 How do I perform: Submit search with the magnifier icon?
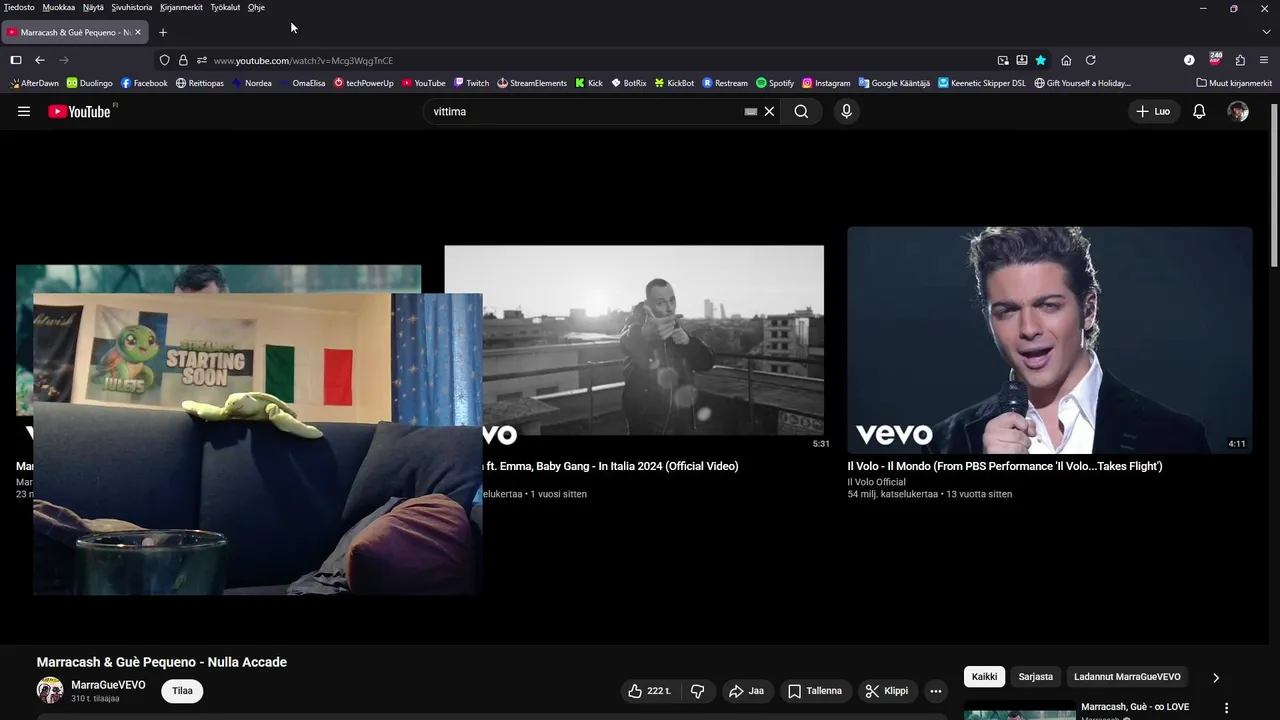coord(801,111)
